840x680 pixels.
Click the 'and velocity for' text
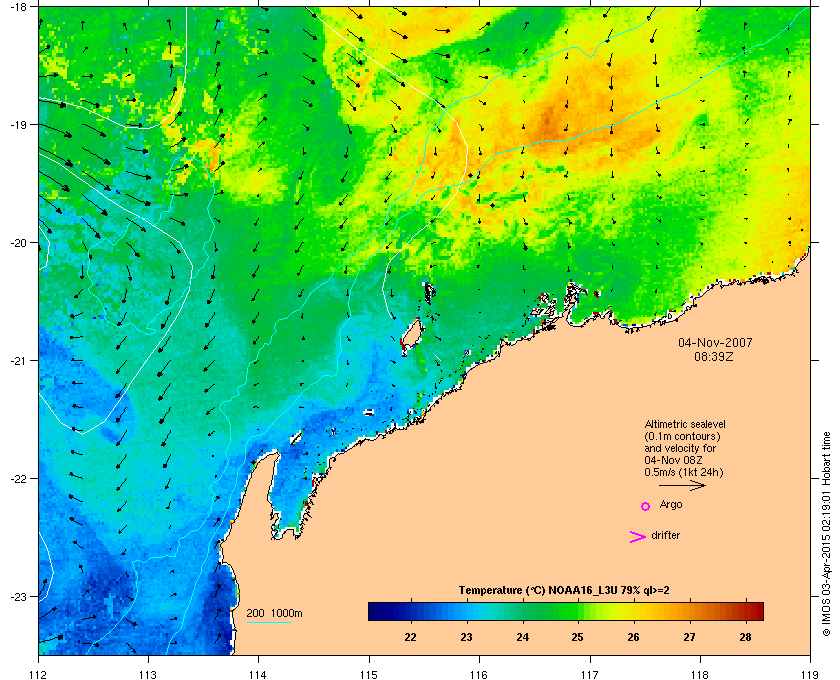click(680, 448)
